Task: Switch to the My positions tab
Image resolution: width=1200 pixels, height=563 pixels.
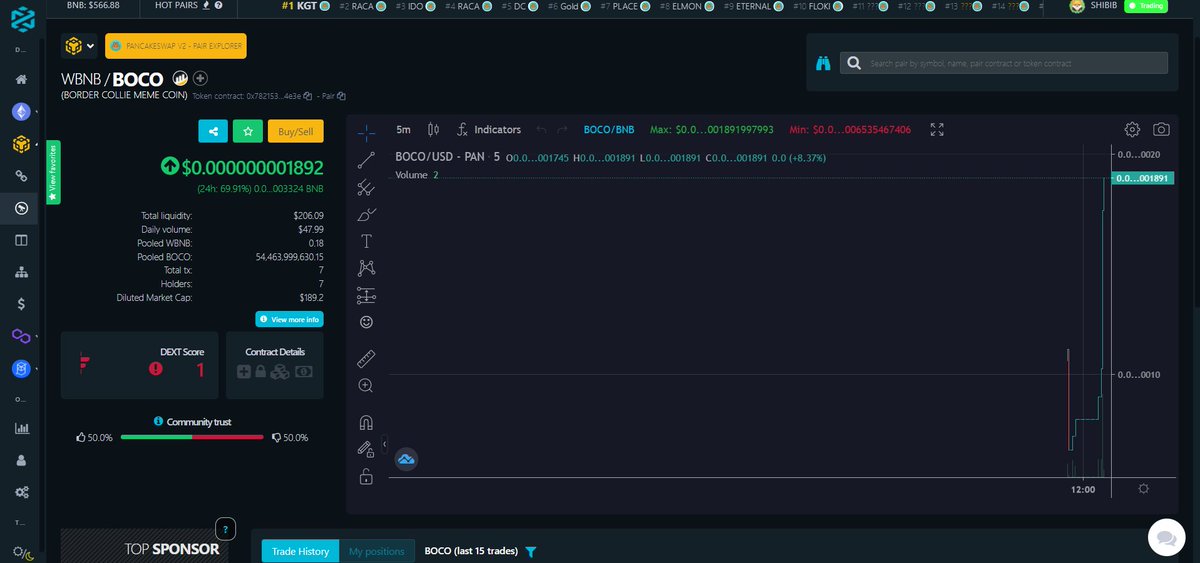Action: click(376, 551)
